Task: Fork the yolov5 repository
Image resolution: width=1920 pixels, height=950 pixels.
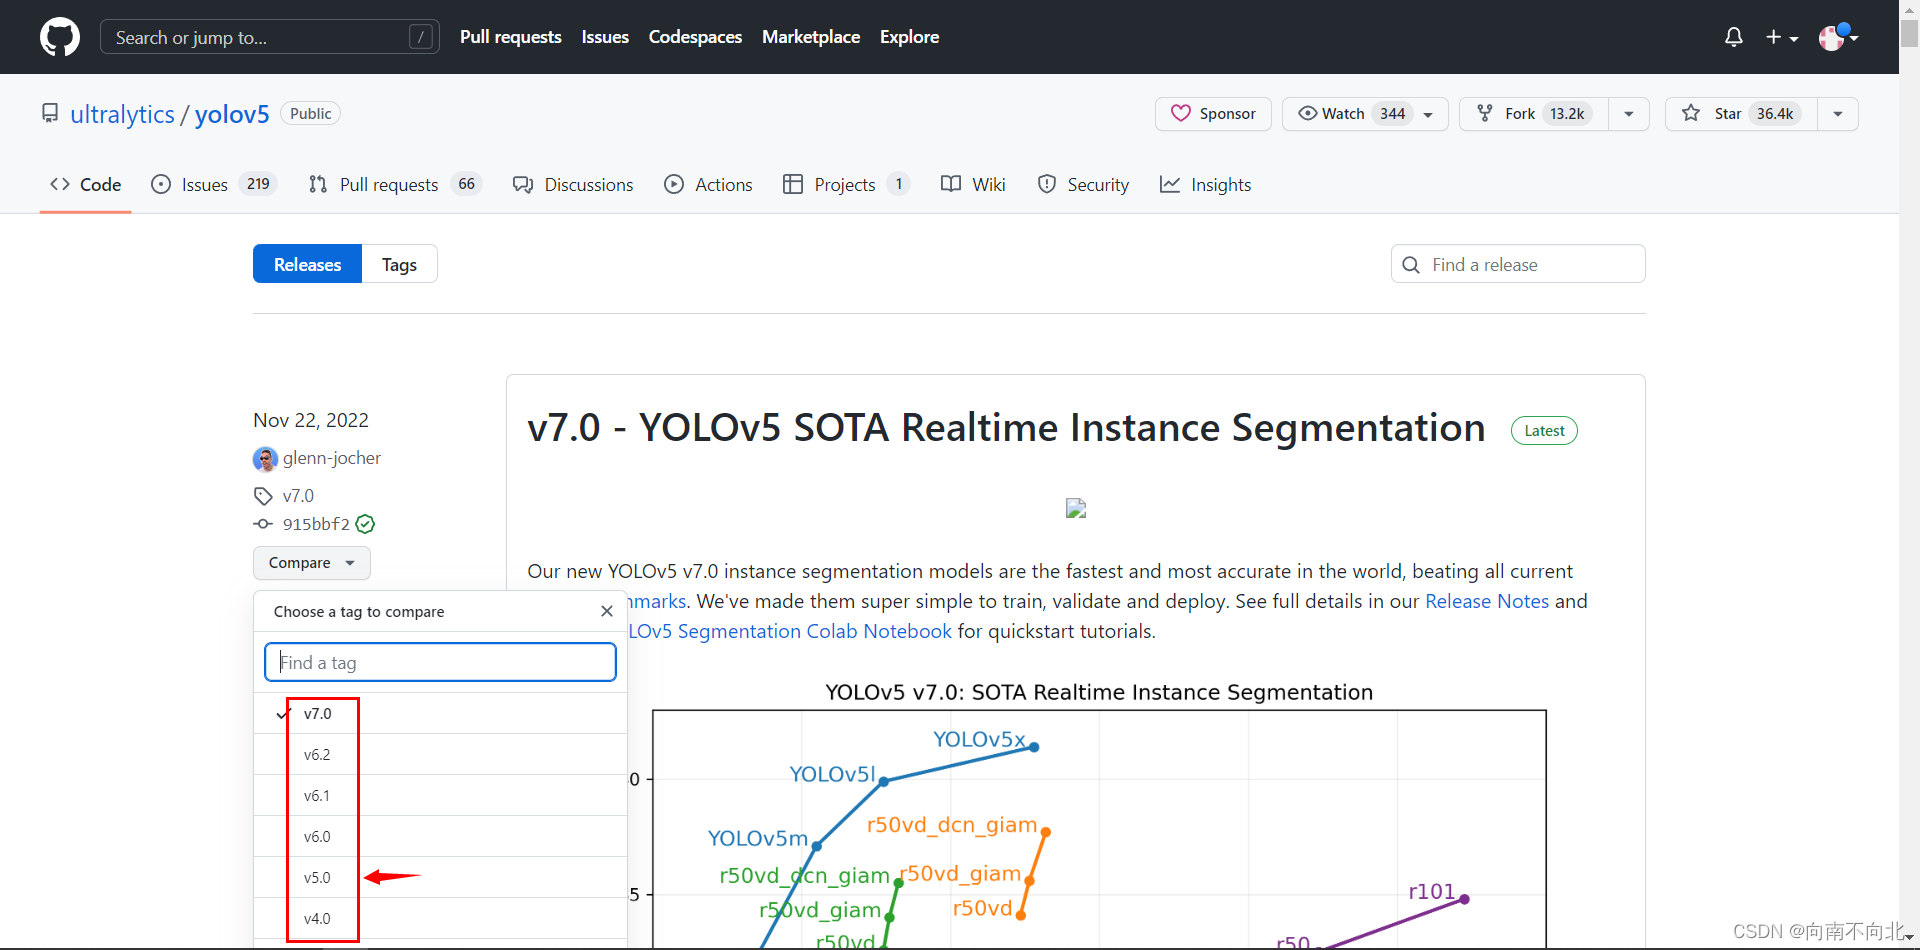Action: (1535, 114)
